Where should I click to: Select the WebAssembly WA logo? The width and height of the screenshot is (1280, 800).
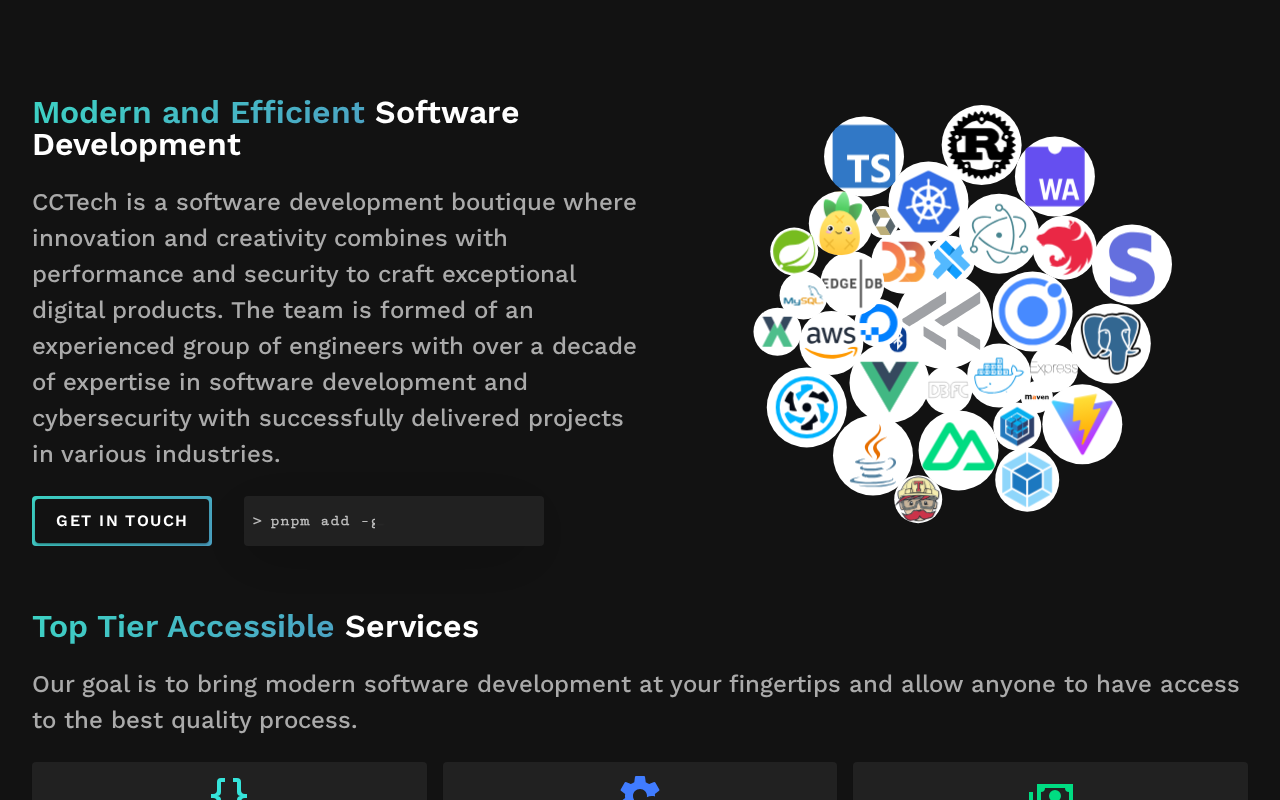point(1055,176)
